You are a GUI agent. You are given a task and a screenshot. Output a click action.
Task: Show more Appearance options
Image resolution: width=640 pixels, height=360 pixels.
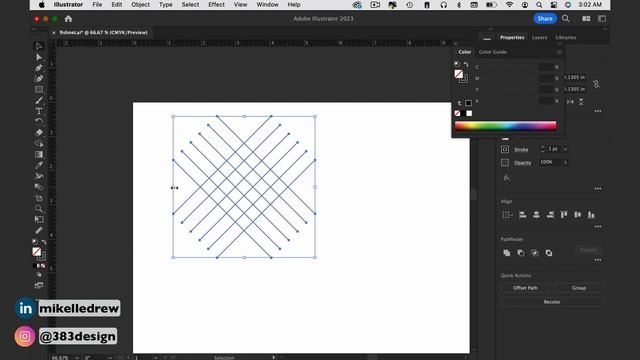(598, 189)
